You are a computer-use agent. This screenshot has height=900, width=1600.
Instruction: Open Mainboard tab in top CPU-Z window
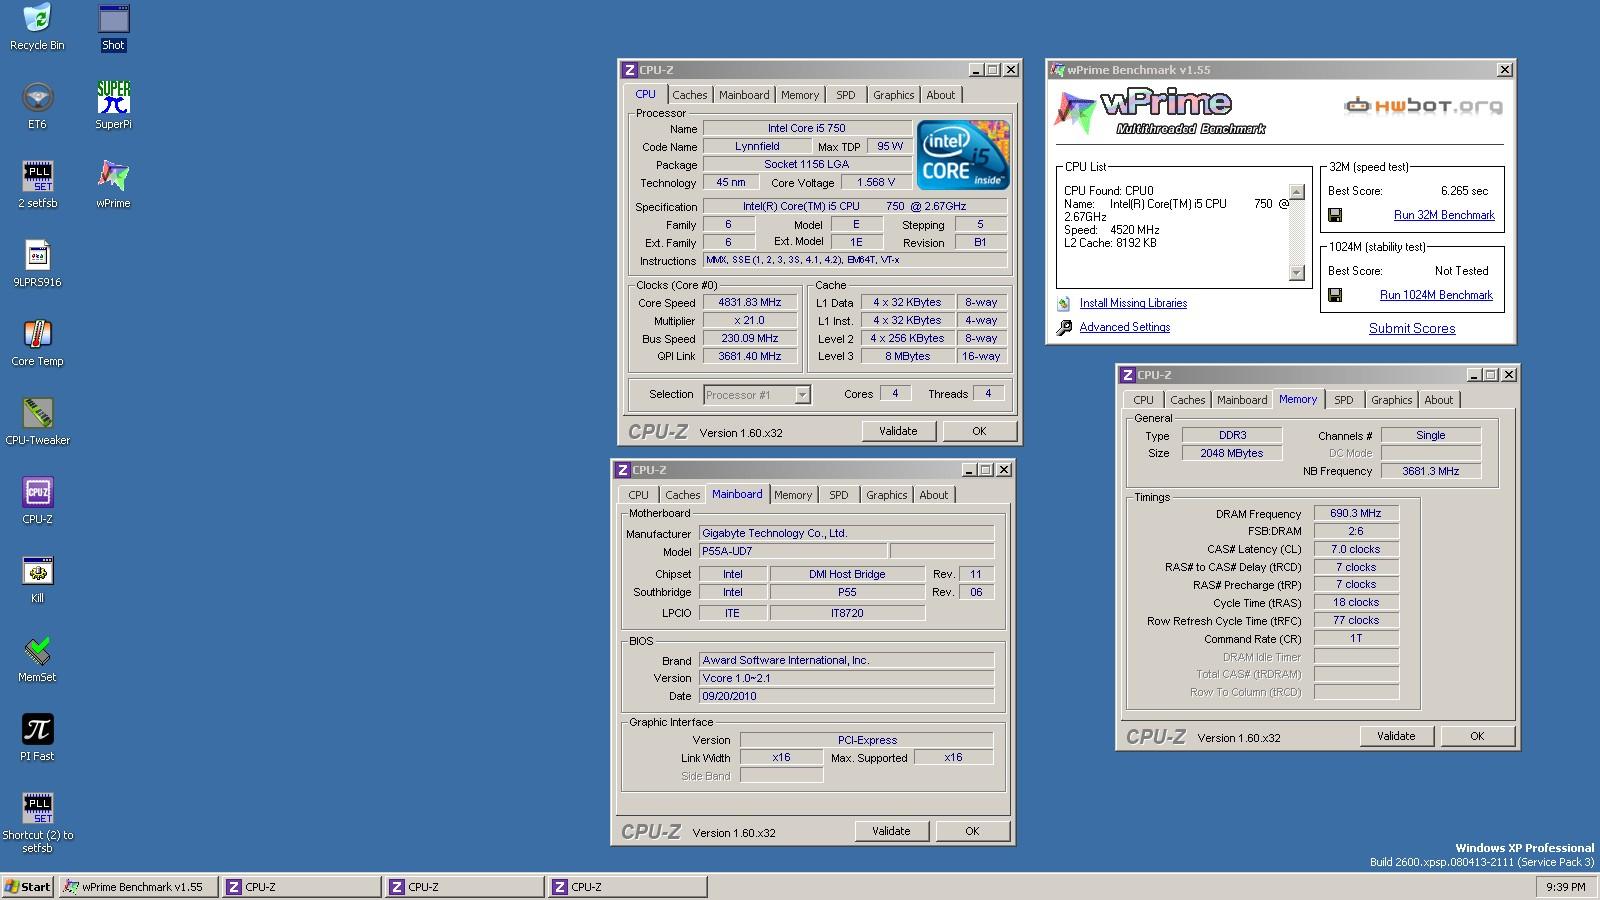[x=744, y=95]
